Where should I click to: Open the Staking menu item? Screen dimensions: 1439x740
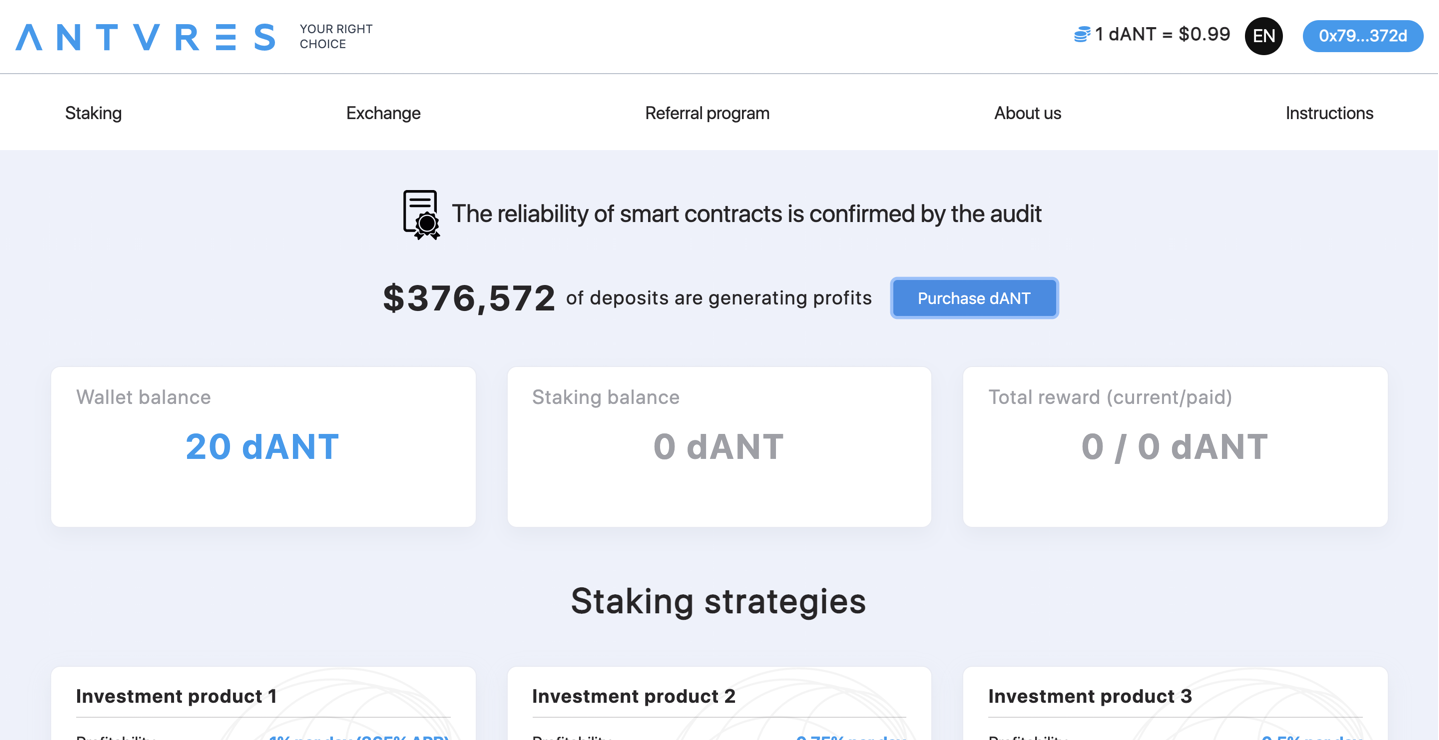93,113
